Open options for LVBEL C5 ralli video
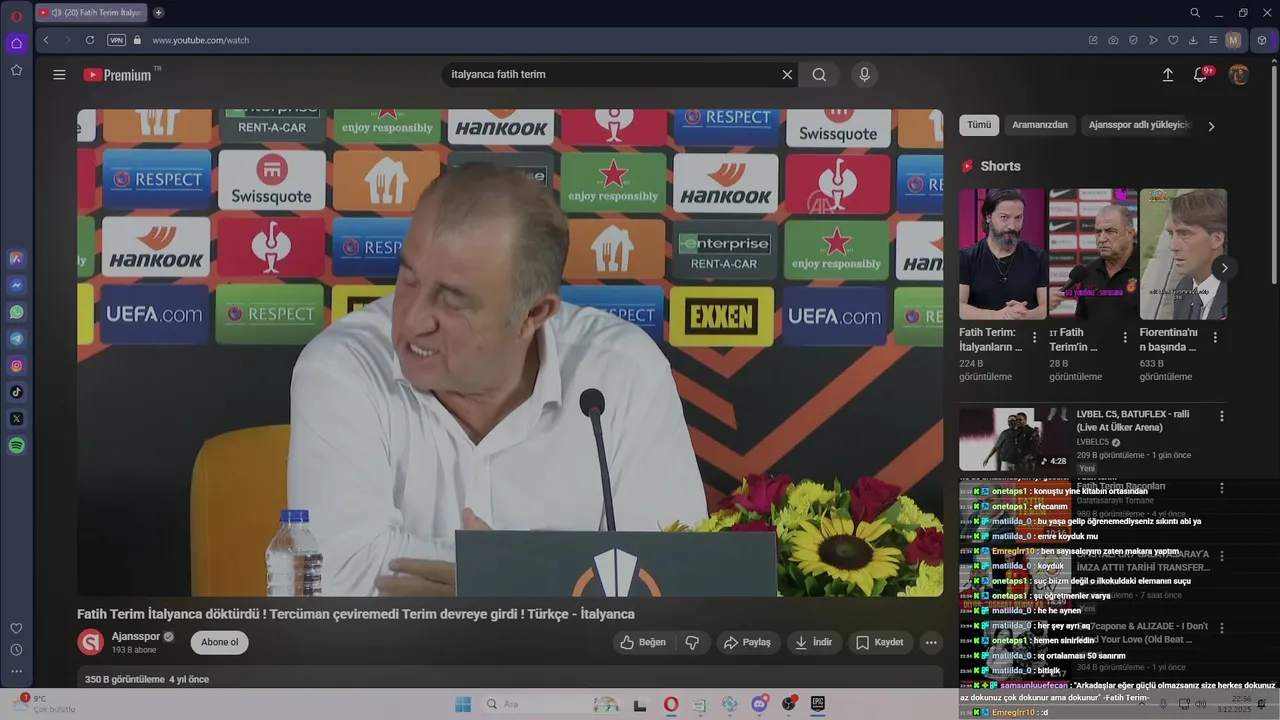The height and width of the screenshot is (720, 1280). 1221,416
